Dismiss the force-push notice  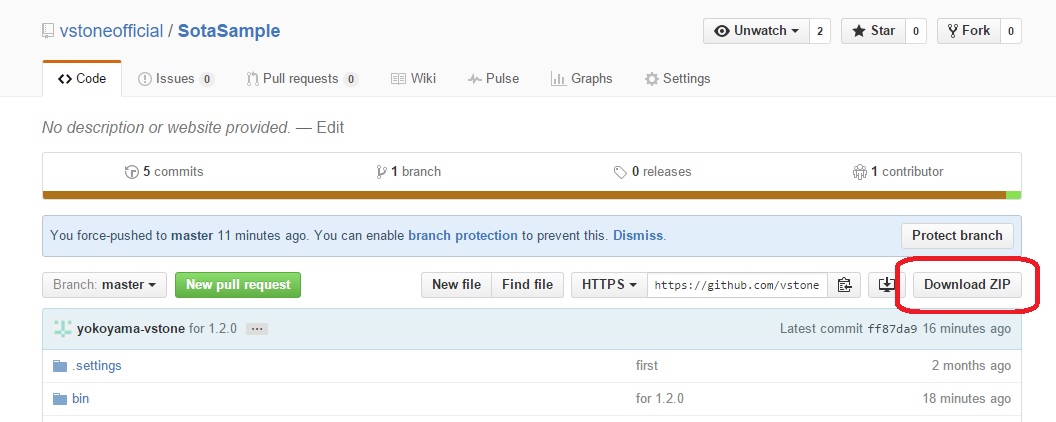(x=638, y=236)
